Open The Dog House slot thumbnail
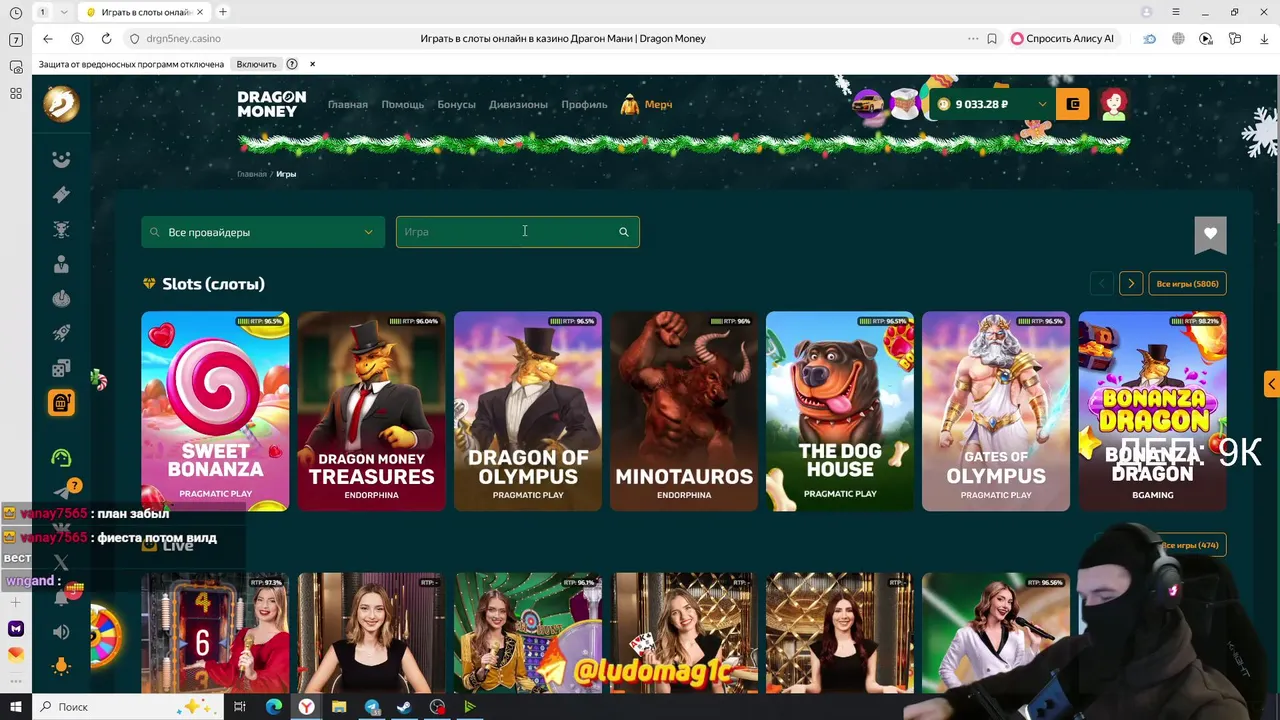 [x=840, y=411]
